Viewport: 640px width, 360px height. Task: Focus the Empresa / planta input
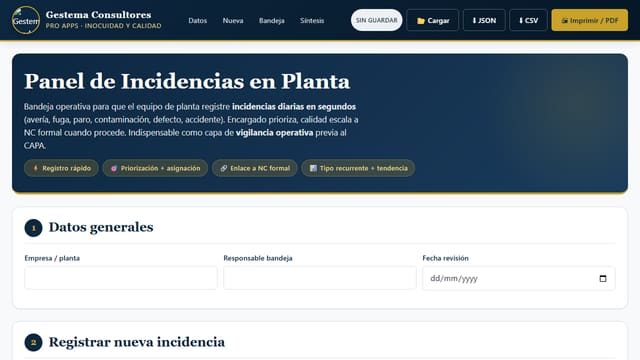point(121,278)
